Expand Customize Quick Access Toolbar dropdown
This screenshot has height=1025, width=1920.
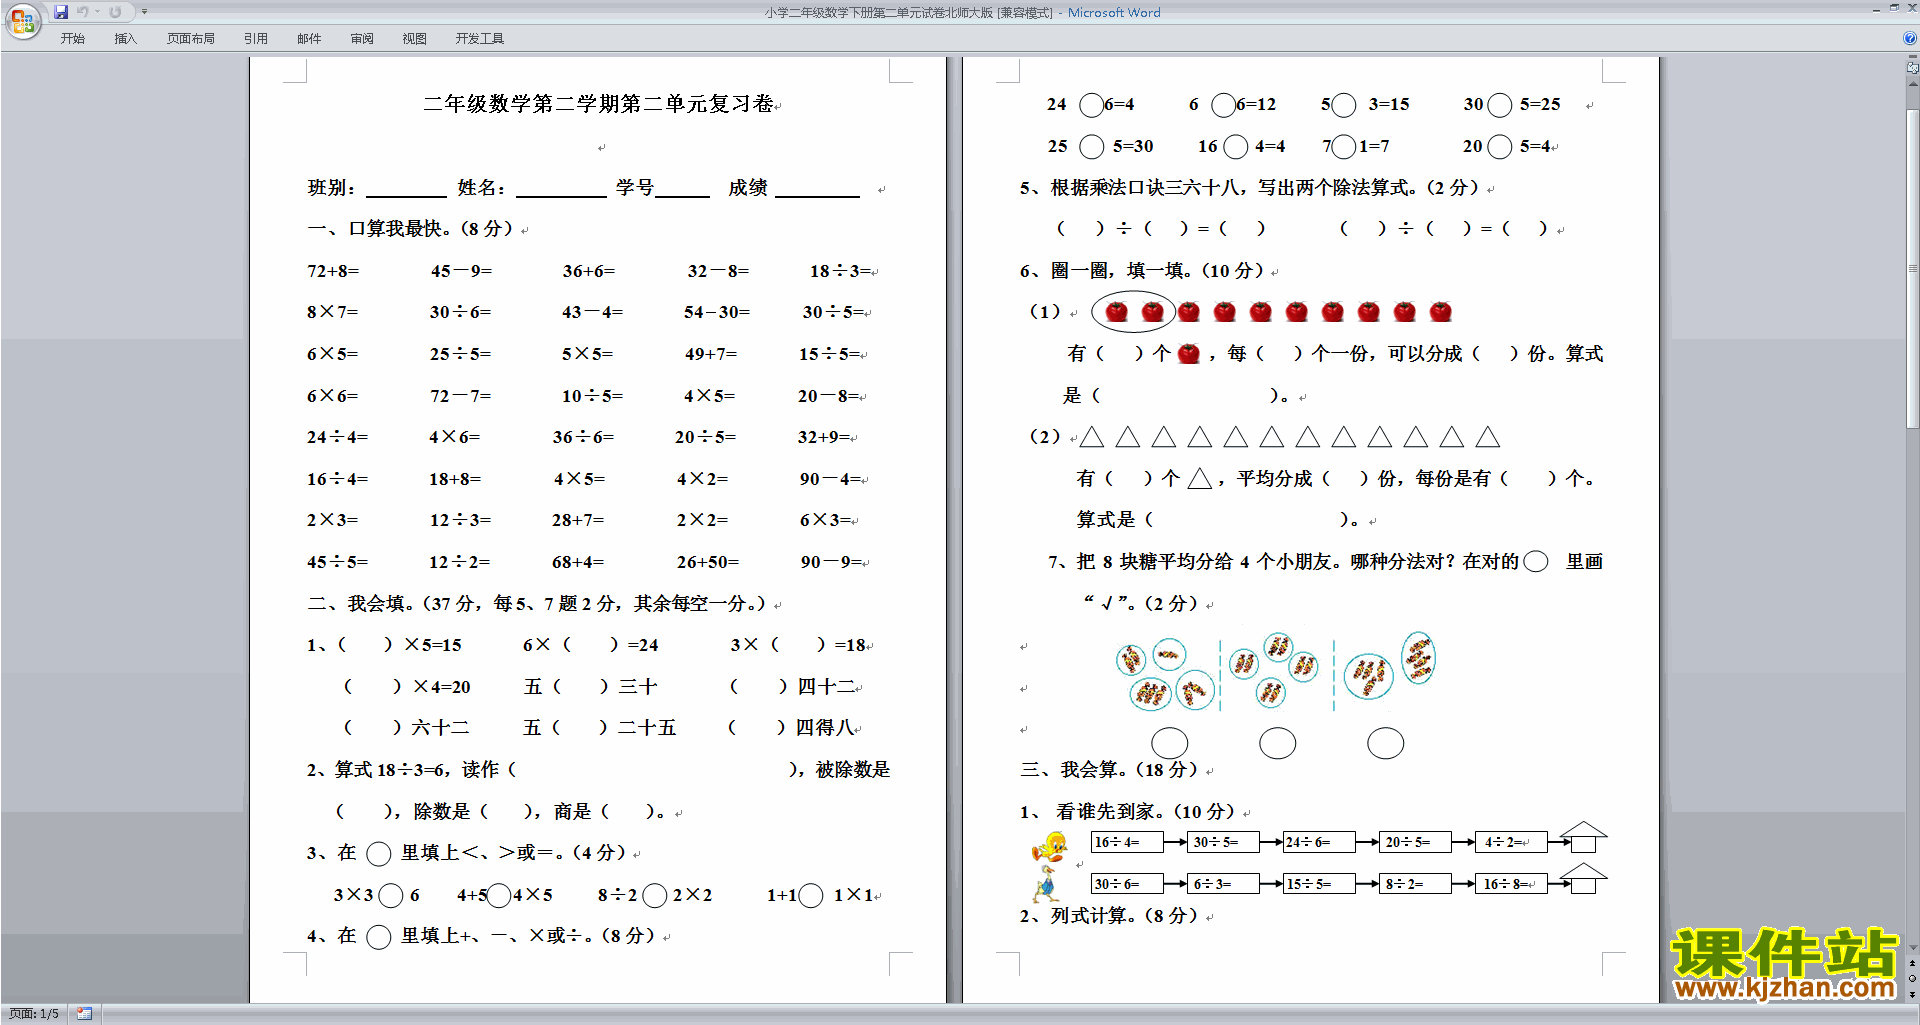tap(144, 12)
